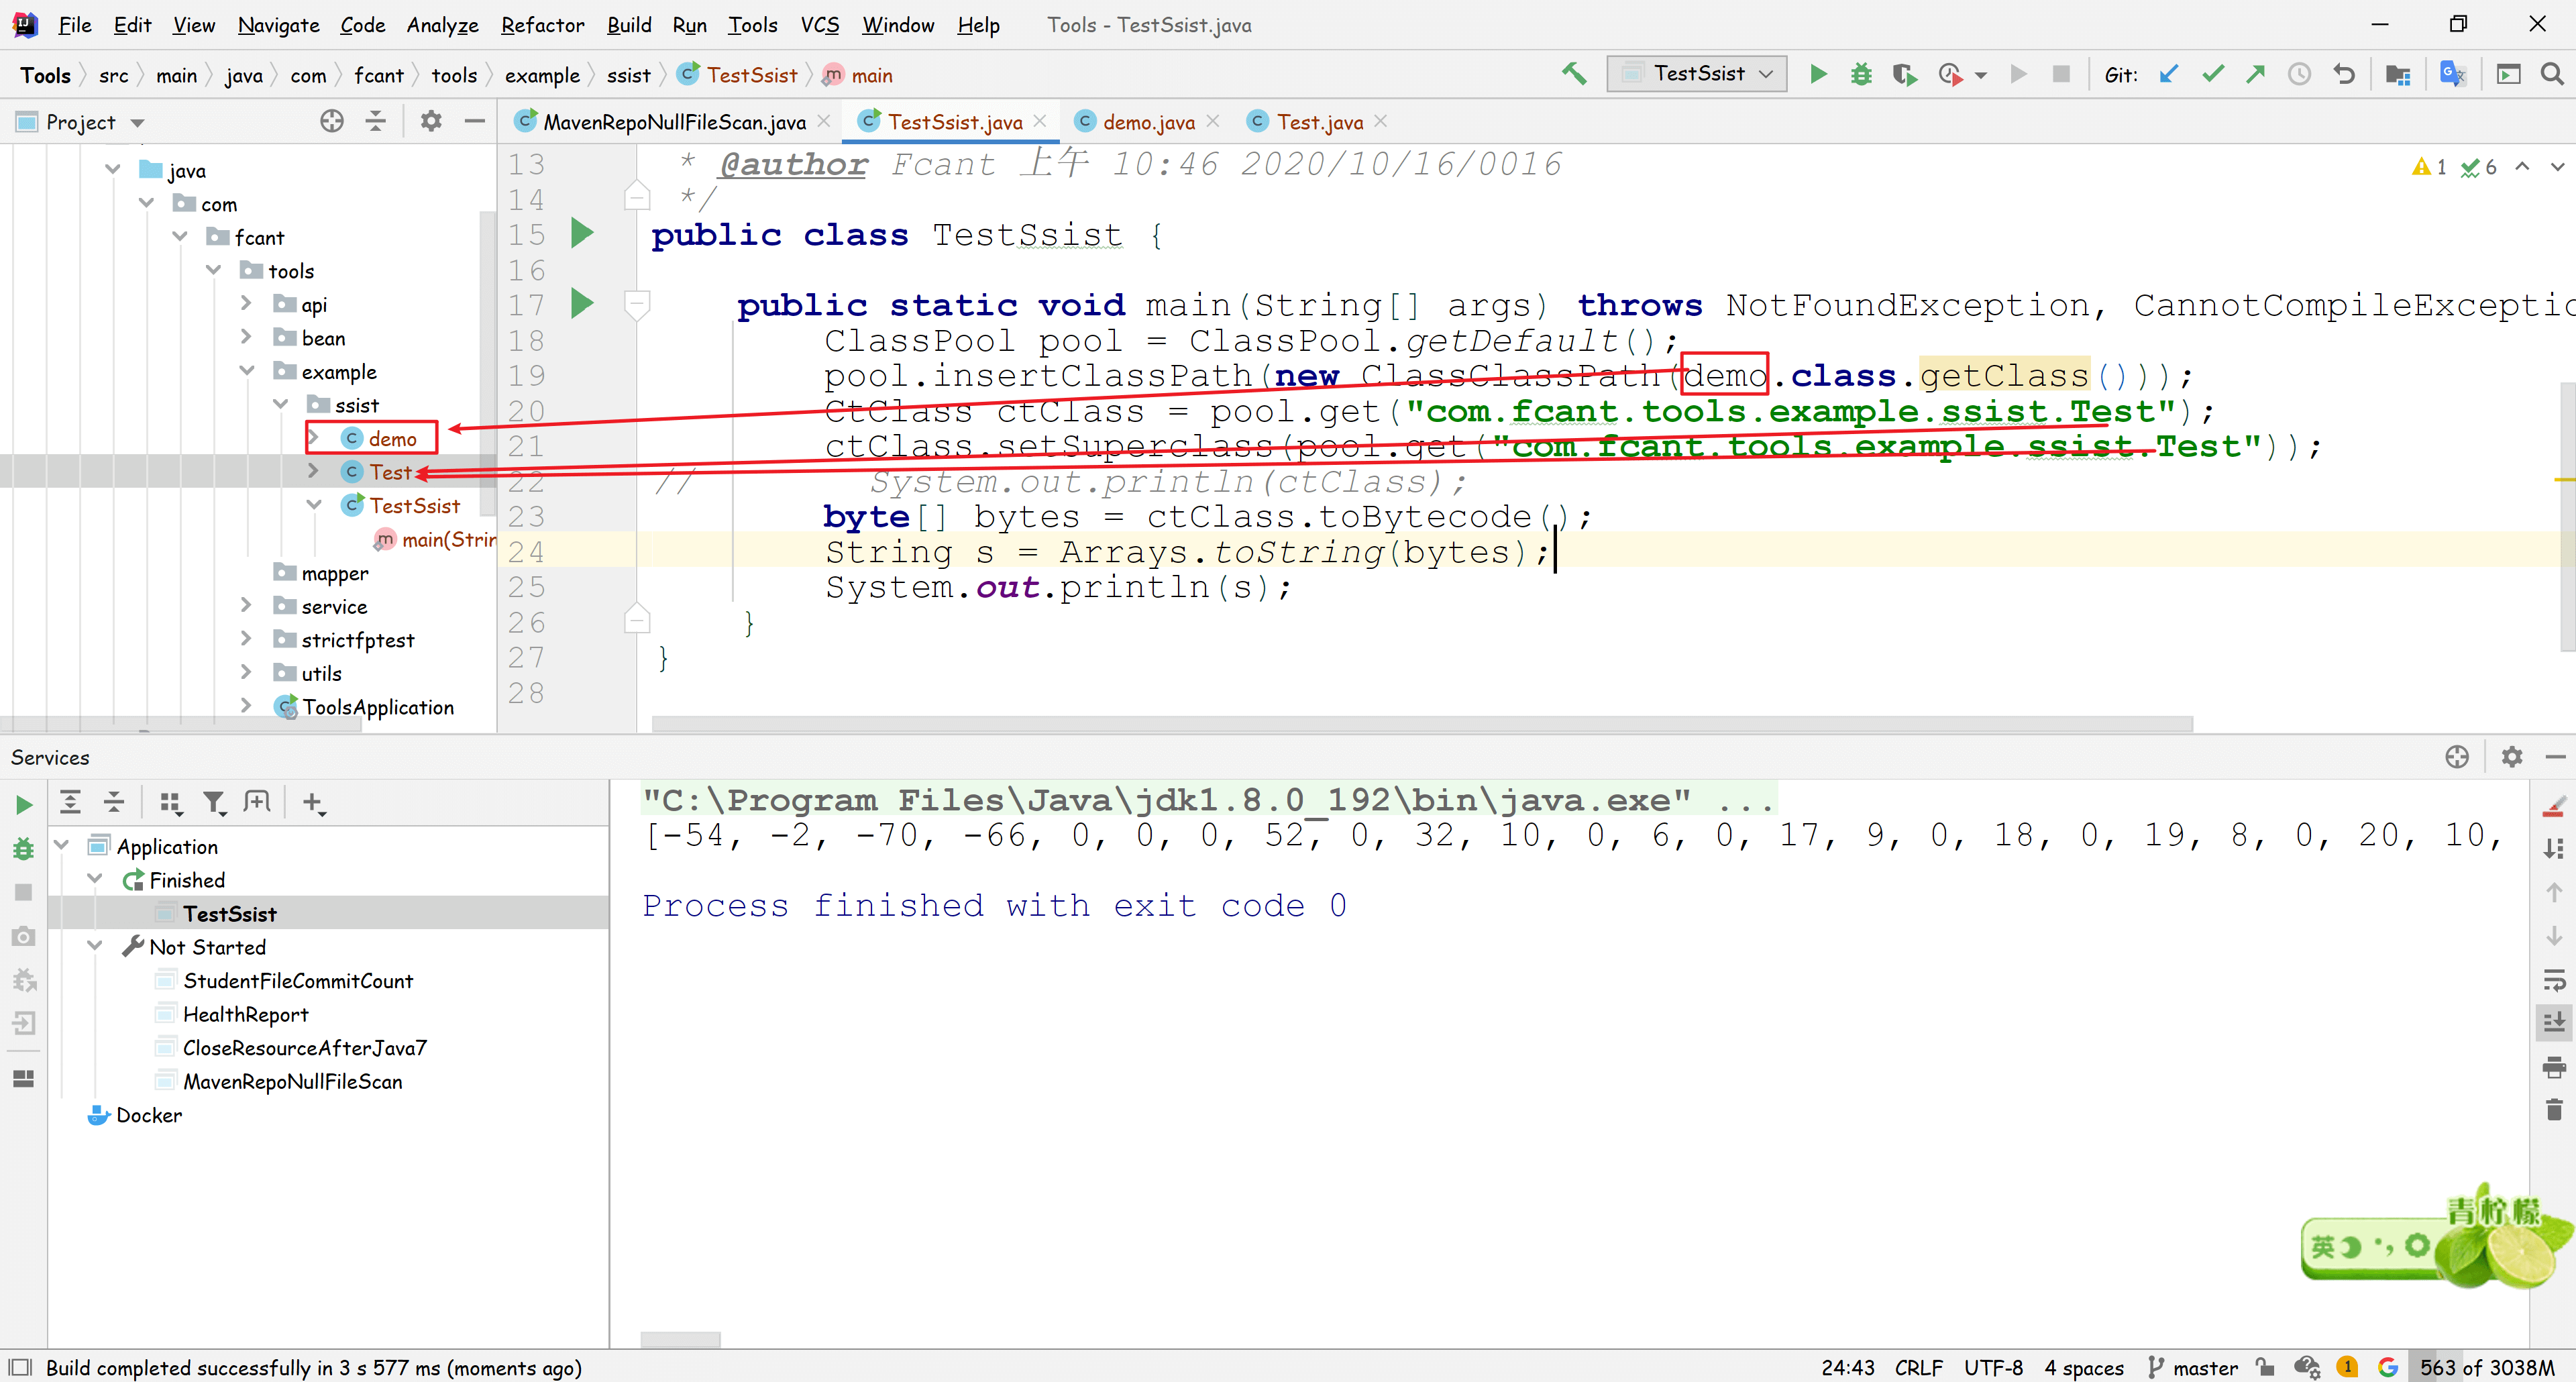
Task: Start debugging with the bug icon
Action: coord(1861,74)
